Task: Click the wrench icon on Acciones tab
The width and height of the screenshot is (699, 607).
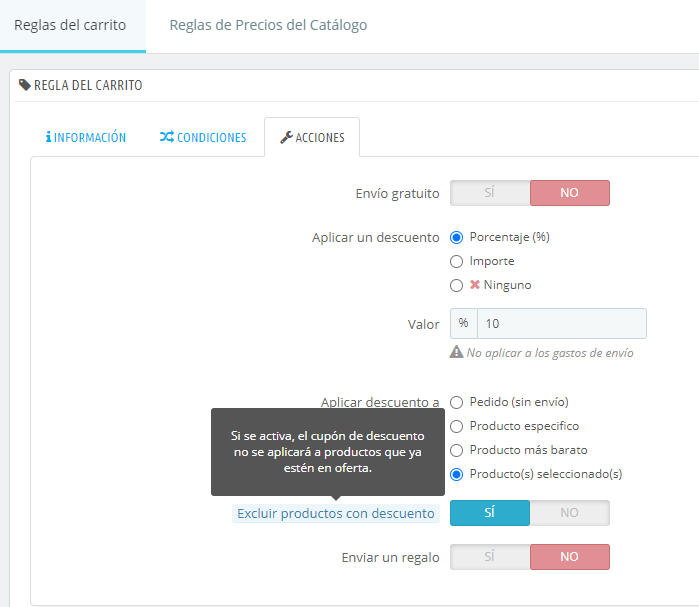Action: [286, 138]
